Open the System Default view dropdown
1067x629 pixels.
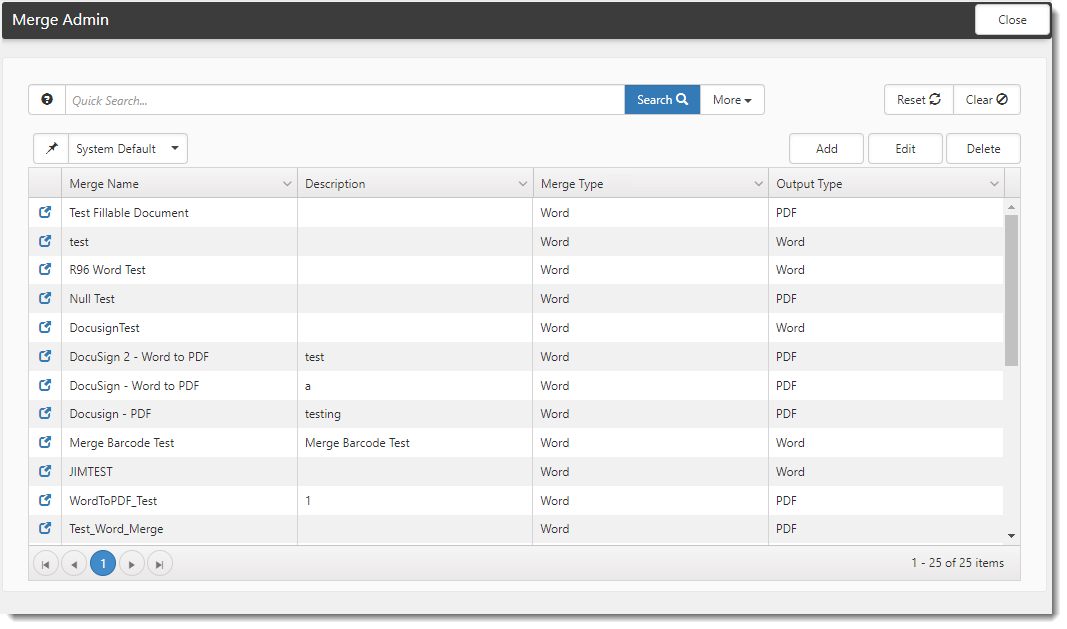[x=128, y=149]
